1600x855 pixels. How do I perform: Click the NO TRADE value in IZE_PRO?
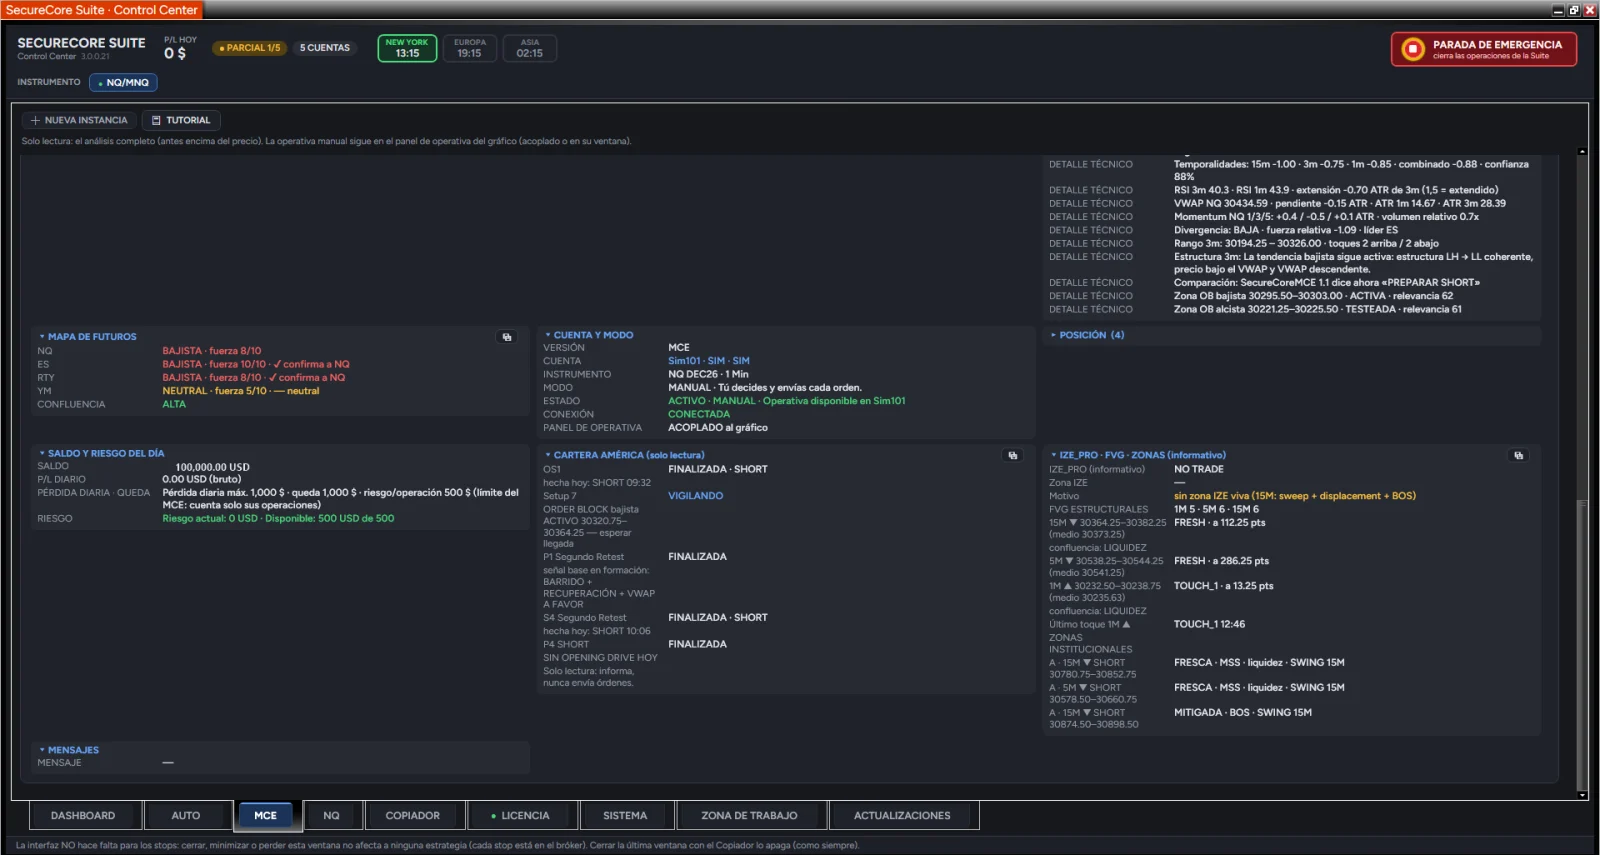click(1199, 469)
